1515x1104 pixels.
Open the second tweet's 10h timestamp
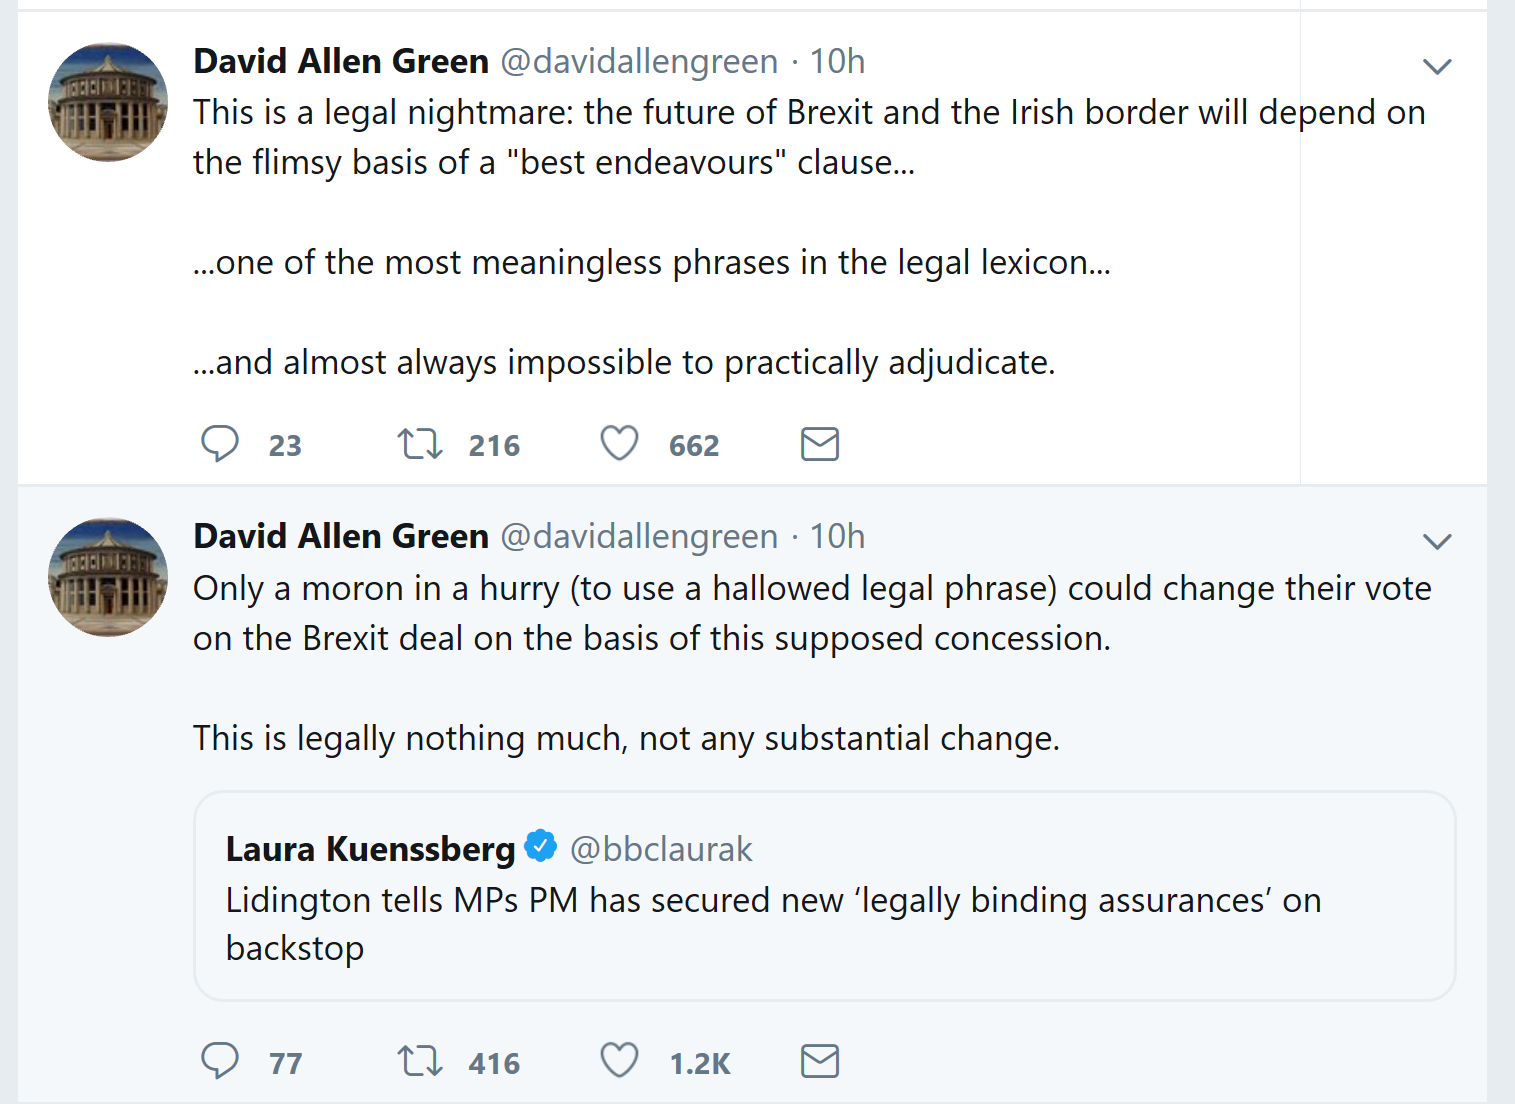pos(837,537)
